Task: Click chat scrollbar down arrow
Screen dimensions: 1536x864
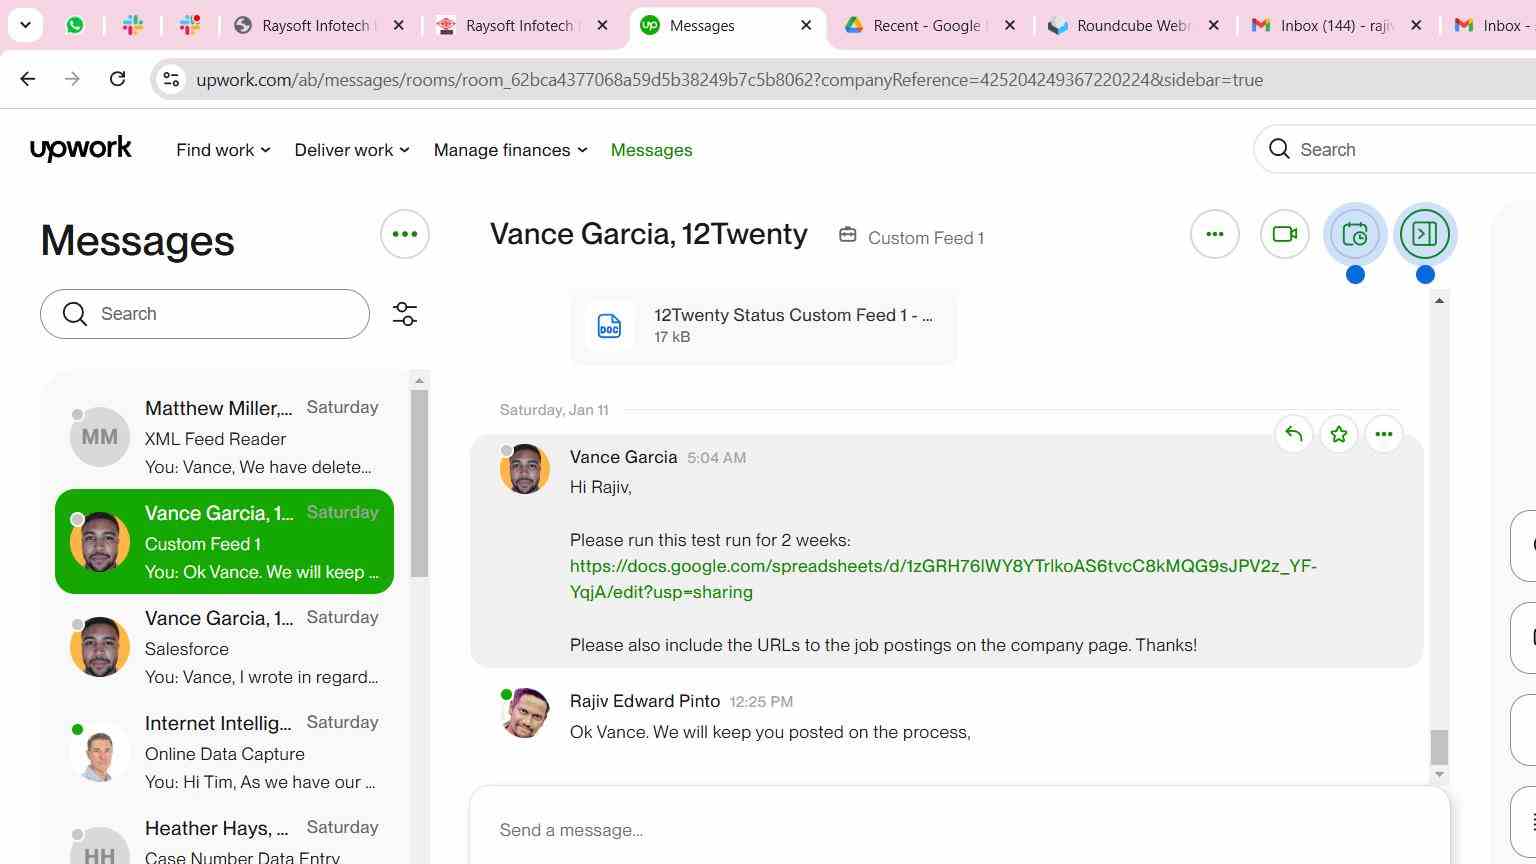Action: click(x=1439, y=774)
